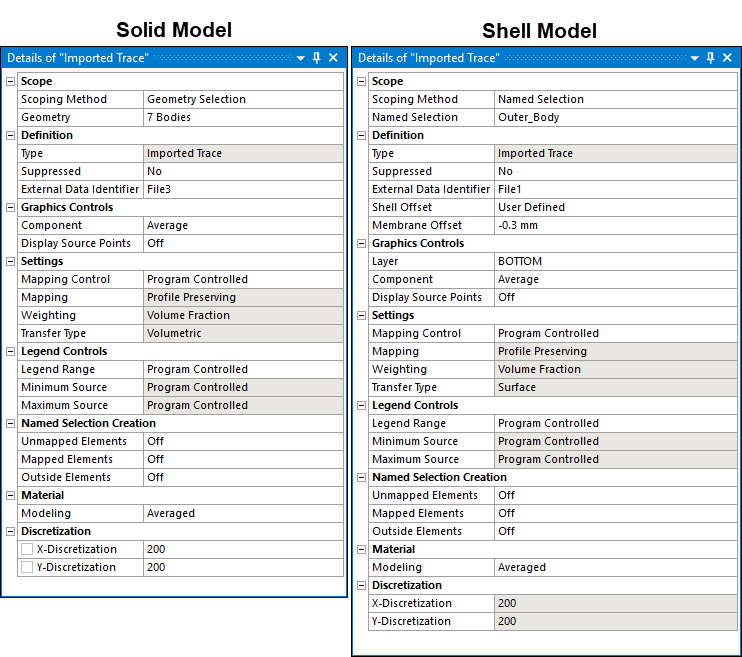Collapse Discretization section in Solid Model
Viewport: 742px width, 657px height.
(x=10, y=531)
